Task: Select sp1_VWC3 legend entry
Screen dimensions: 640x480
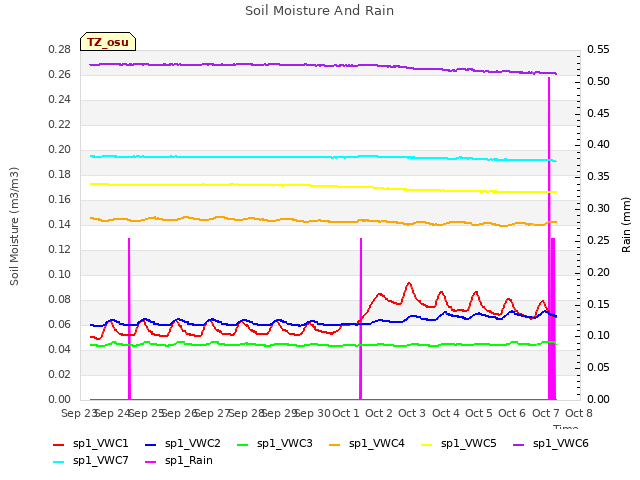Action: (274, 443)
